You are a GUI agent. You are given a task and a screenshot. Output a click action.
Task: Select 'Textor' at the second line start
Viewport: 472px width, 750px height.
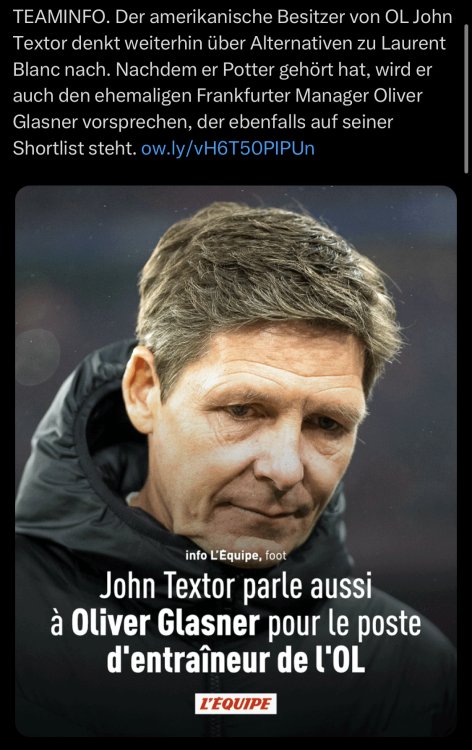(x=40, y=44)
